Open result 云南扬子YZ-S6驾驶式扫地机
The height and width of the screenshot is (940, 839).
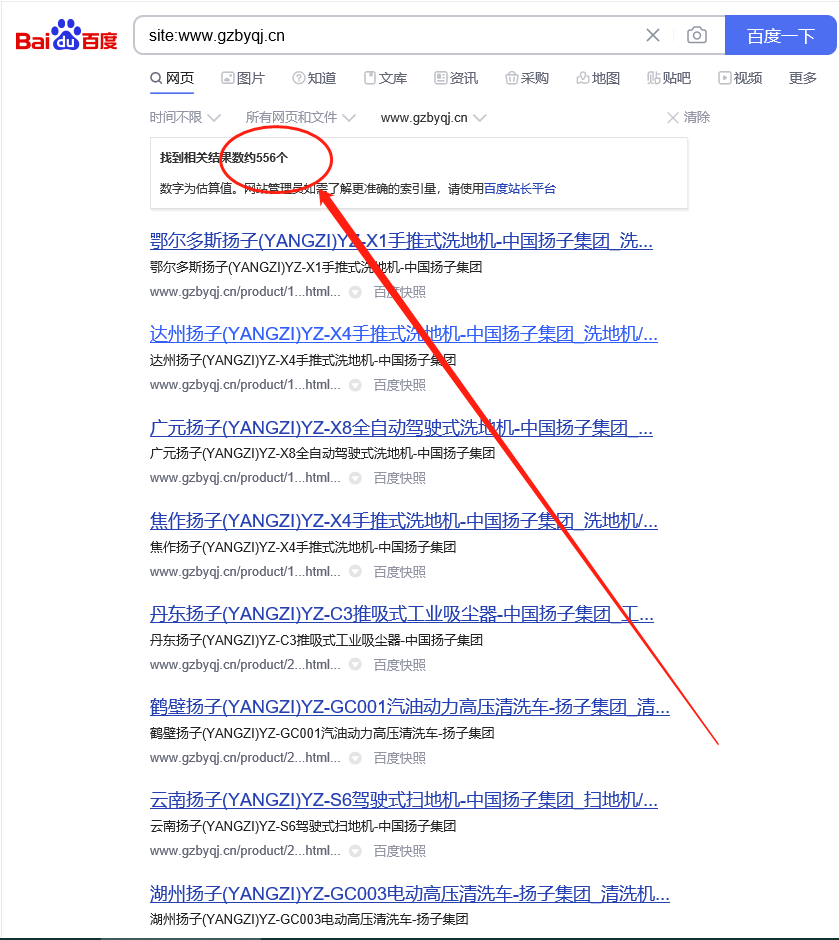coord(403,800)
